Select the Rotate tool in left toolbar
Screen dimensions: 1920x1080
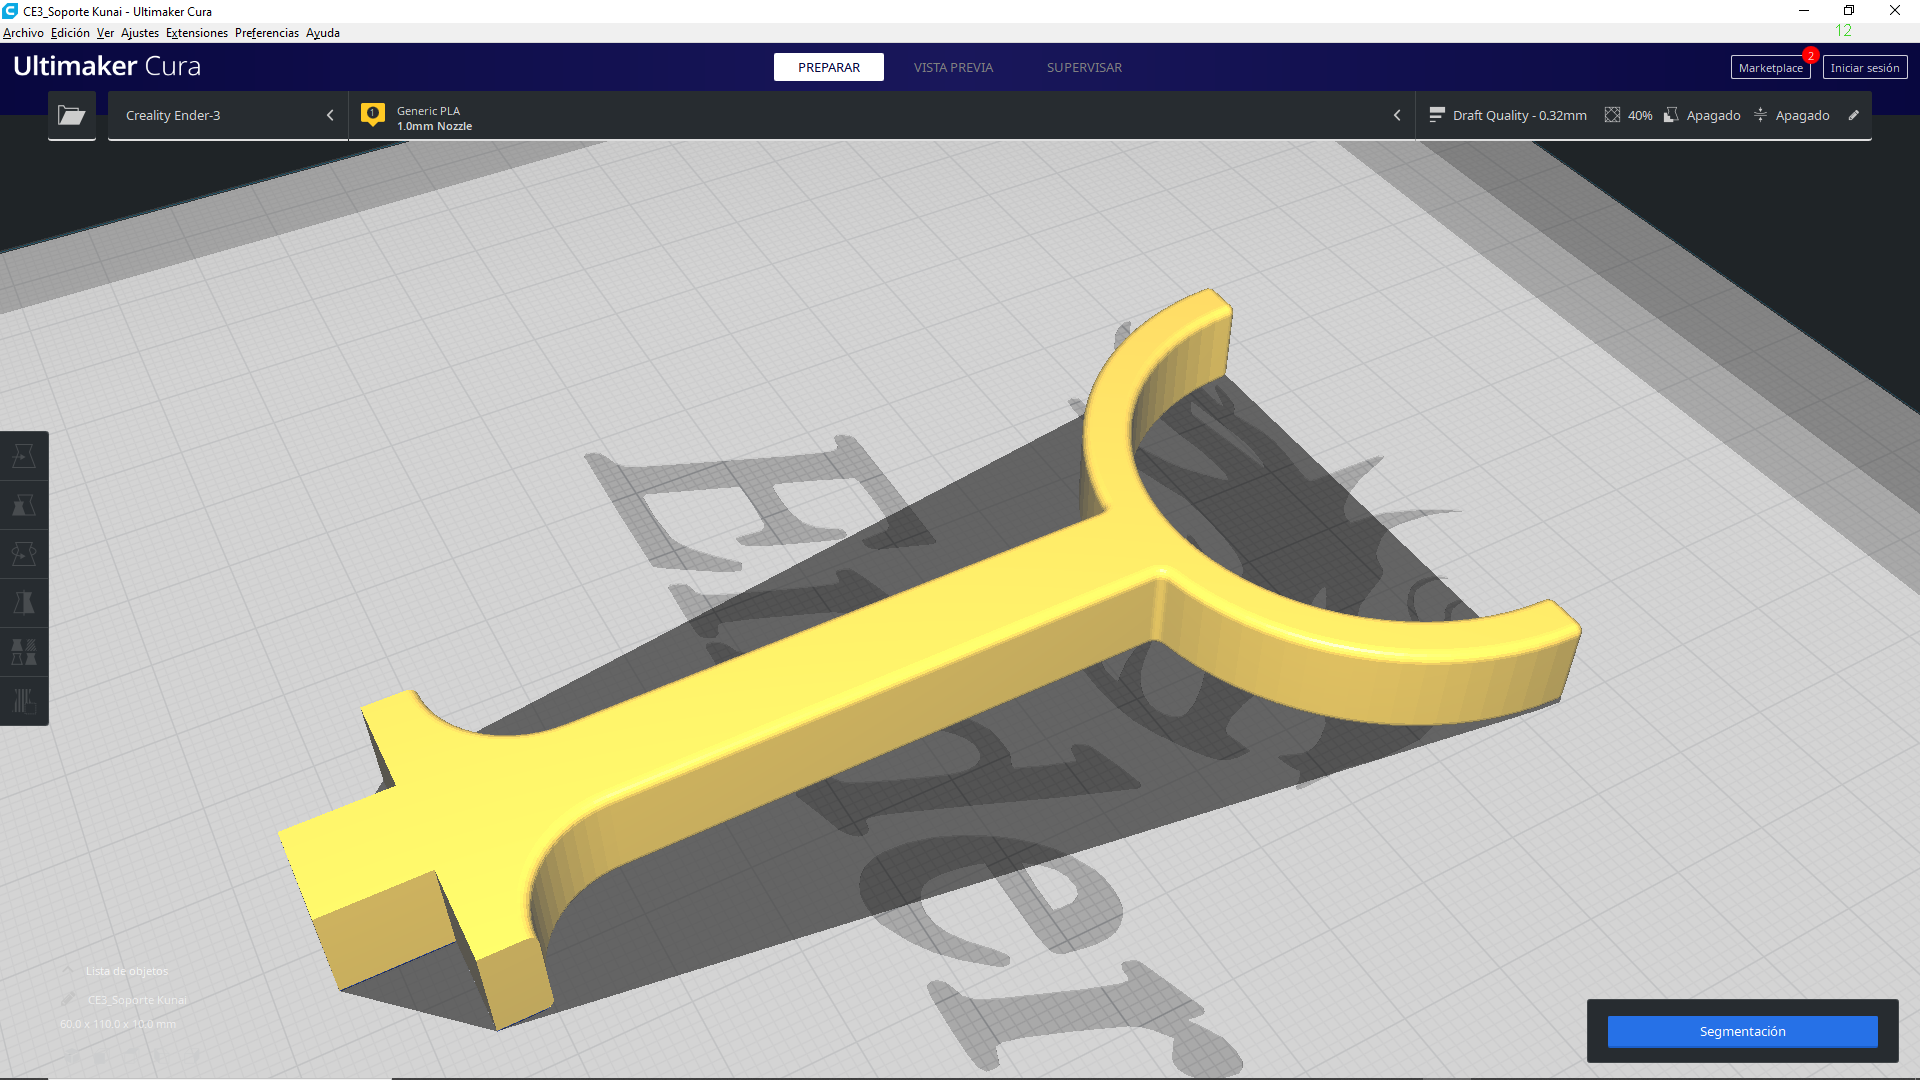coord(24,554)
